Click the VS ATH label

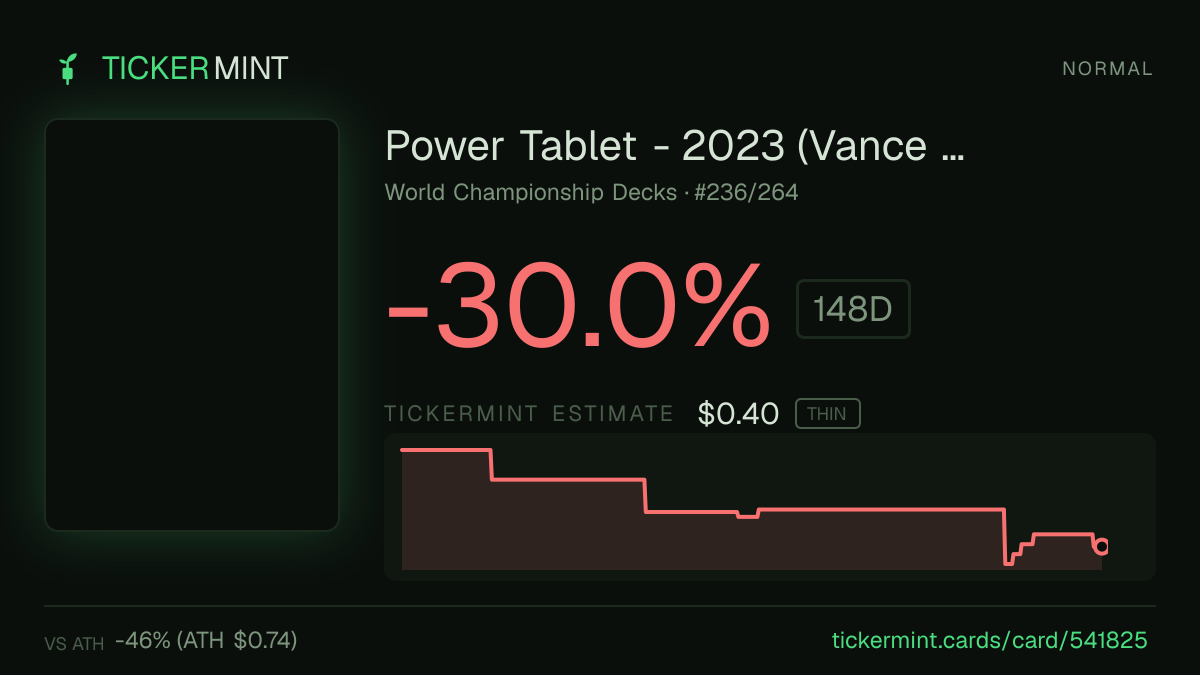click(74, 644)
